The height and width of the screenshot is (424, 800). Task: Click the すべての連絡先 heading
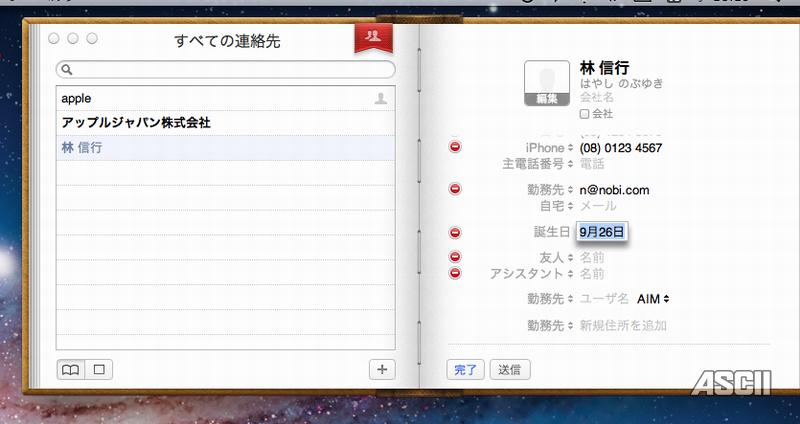[x=227, y=41]
